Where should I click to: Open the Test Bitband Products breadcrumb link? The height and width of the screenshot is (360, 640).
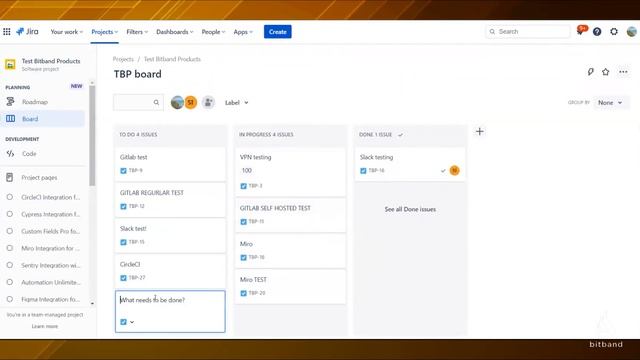tap(172, 59)
